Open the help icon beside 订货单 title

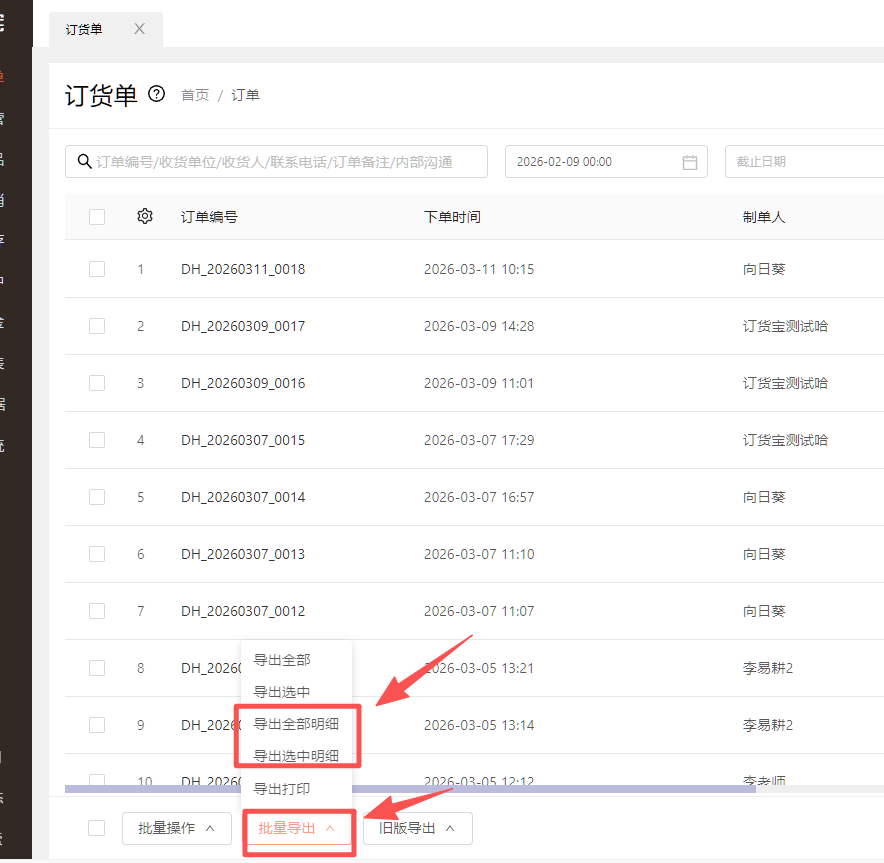point(156,94)
